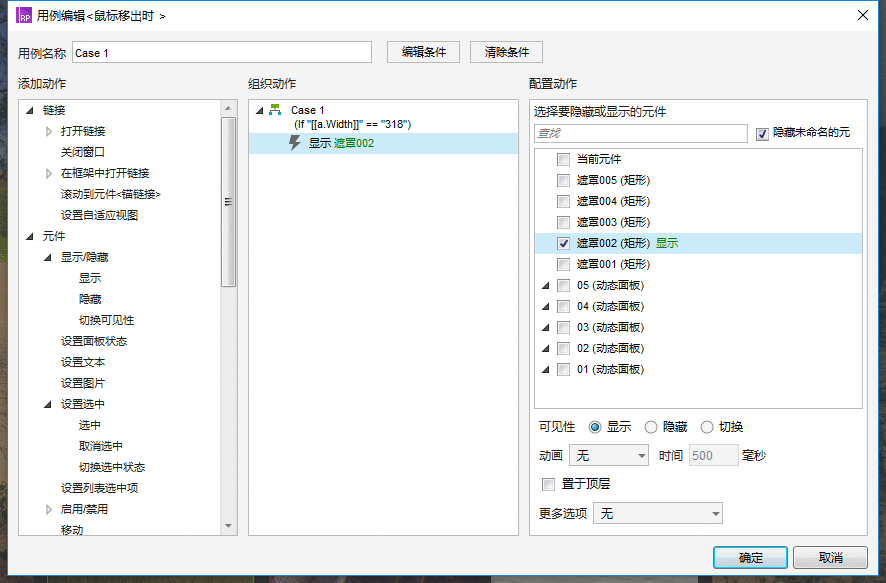Select the 关闭窗口 action
886x583 pixels.
pos(82,152)
